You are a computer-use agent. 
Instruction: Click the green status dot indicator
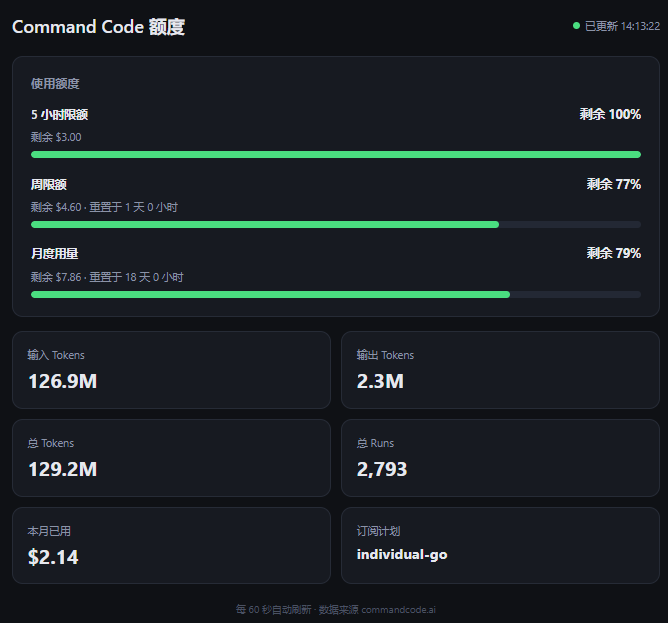pyautogui.click(x=576, y=26)
